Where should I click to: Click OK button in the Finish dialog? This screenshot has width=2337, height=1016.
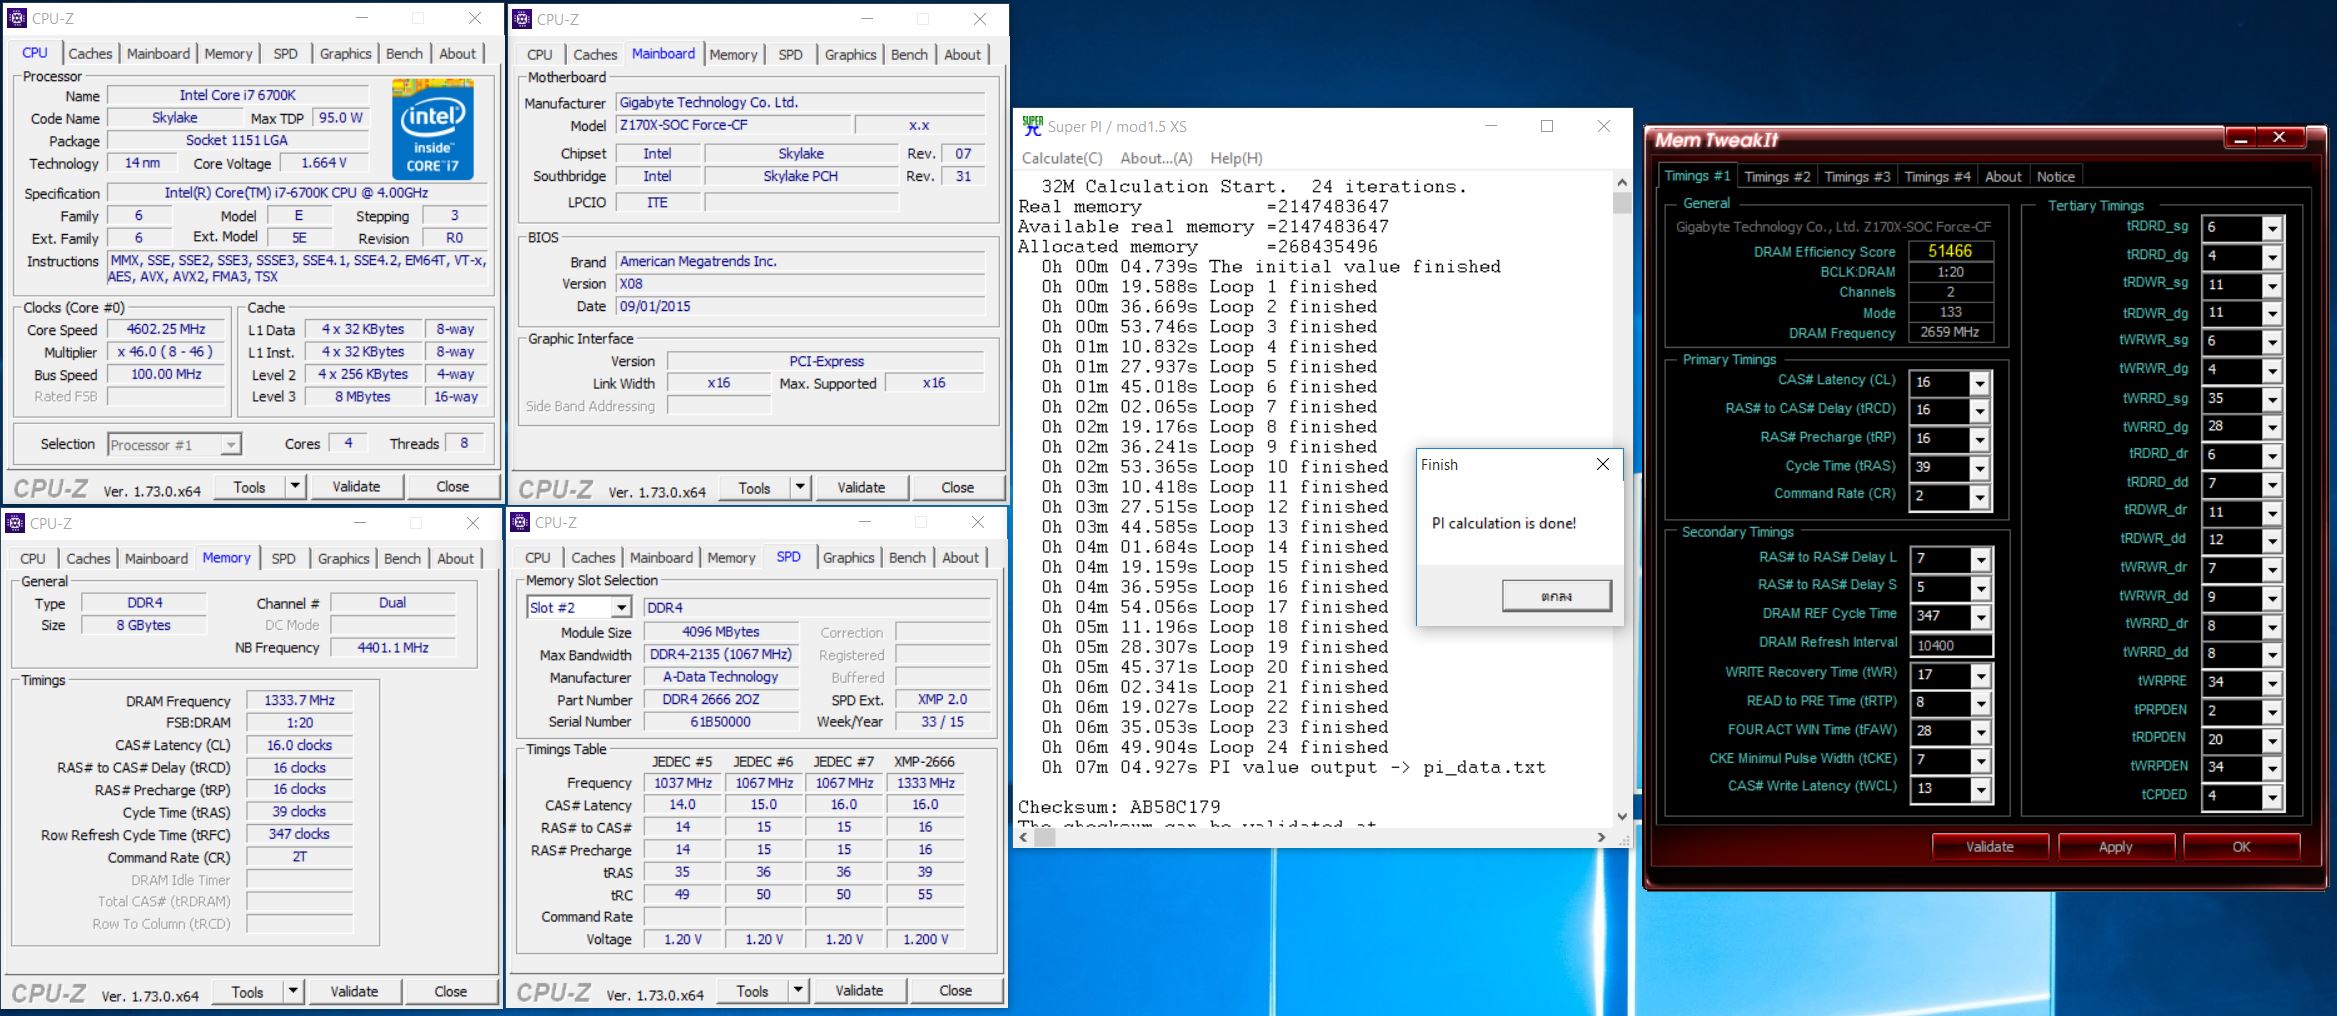pos(1556,596)
